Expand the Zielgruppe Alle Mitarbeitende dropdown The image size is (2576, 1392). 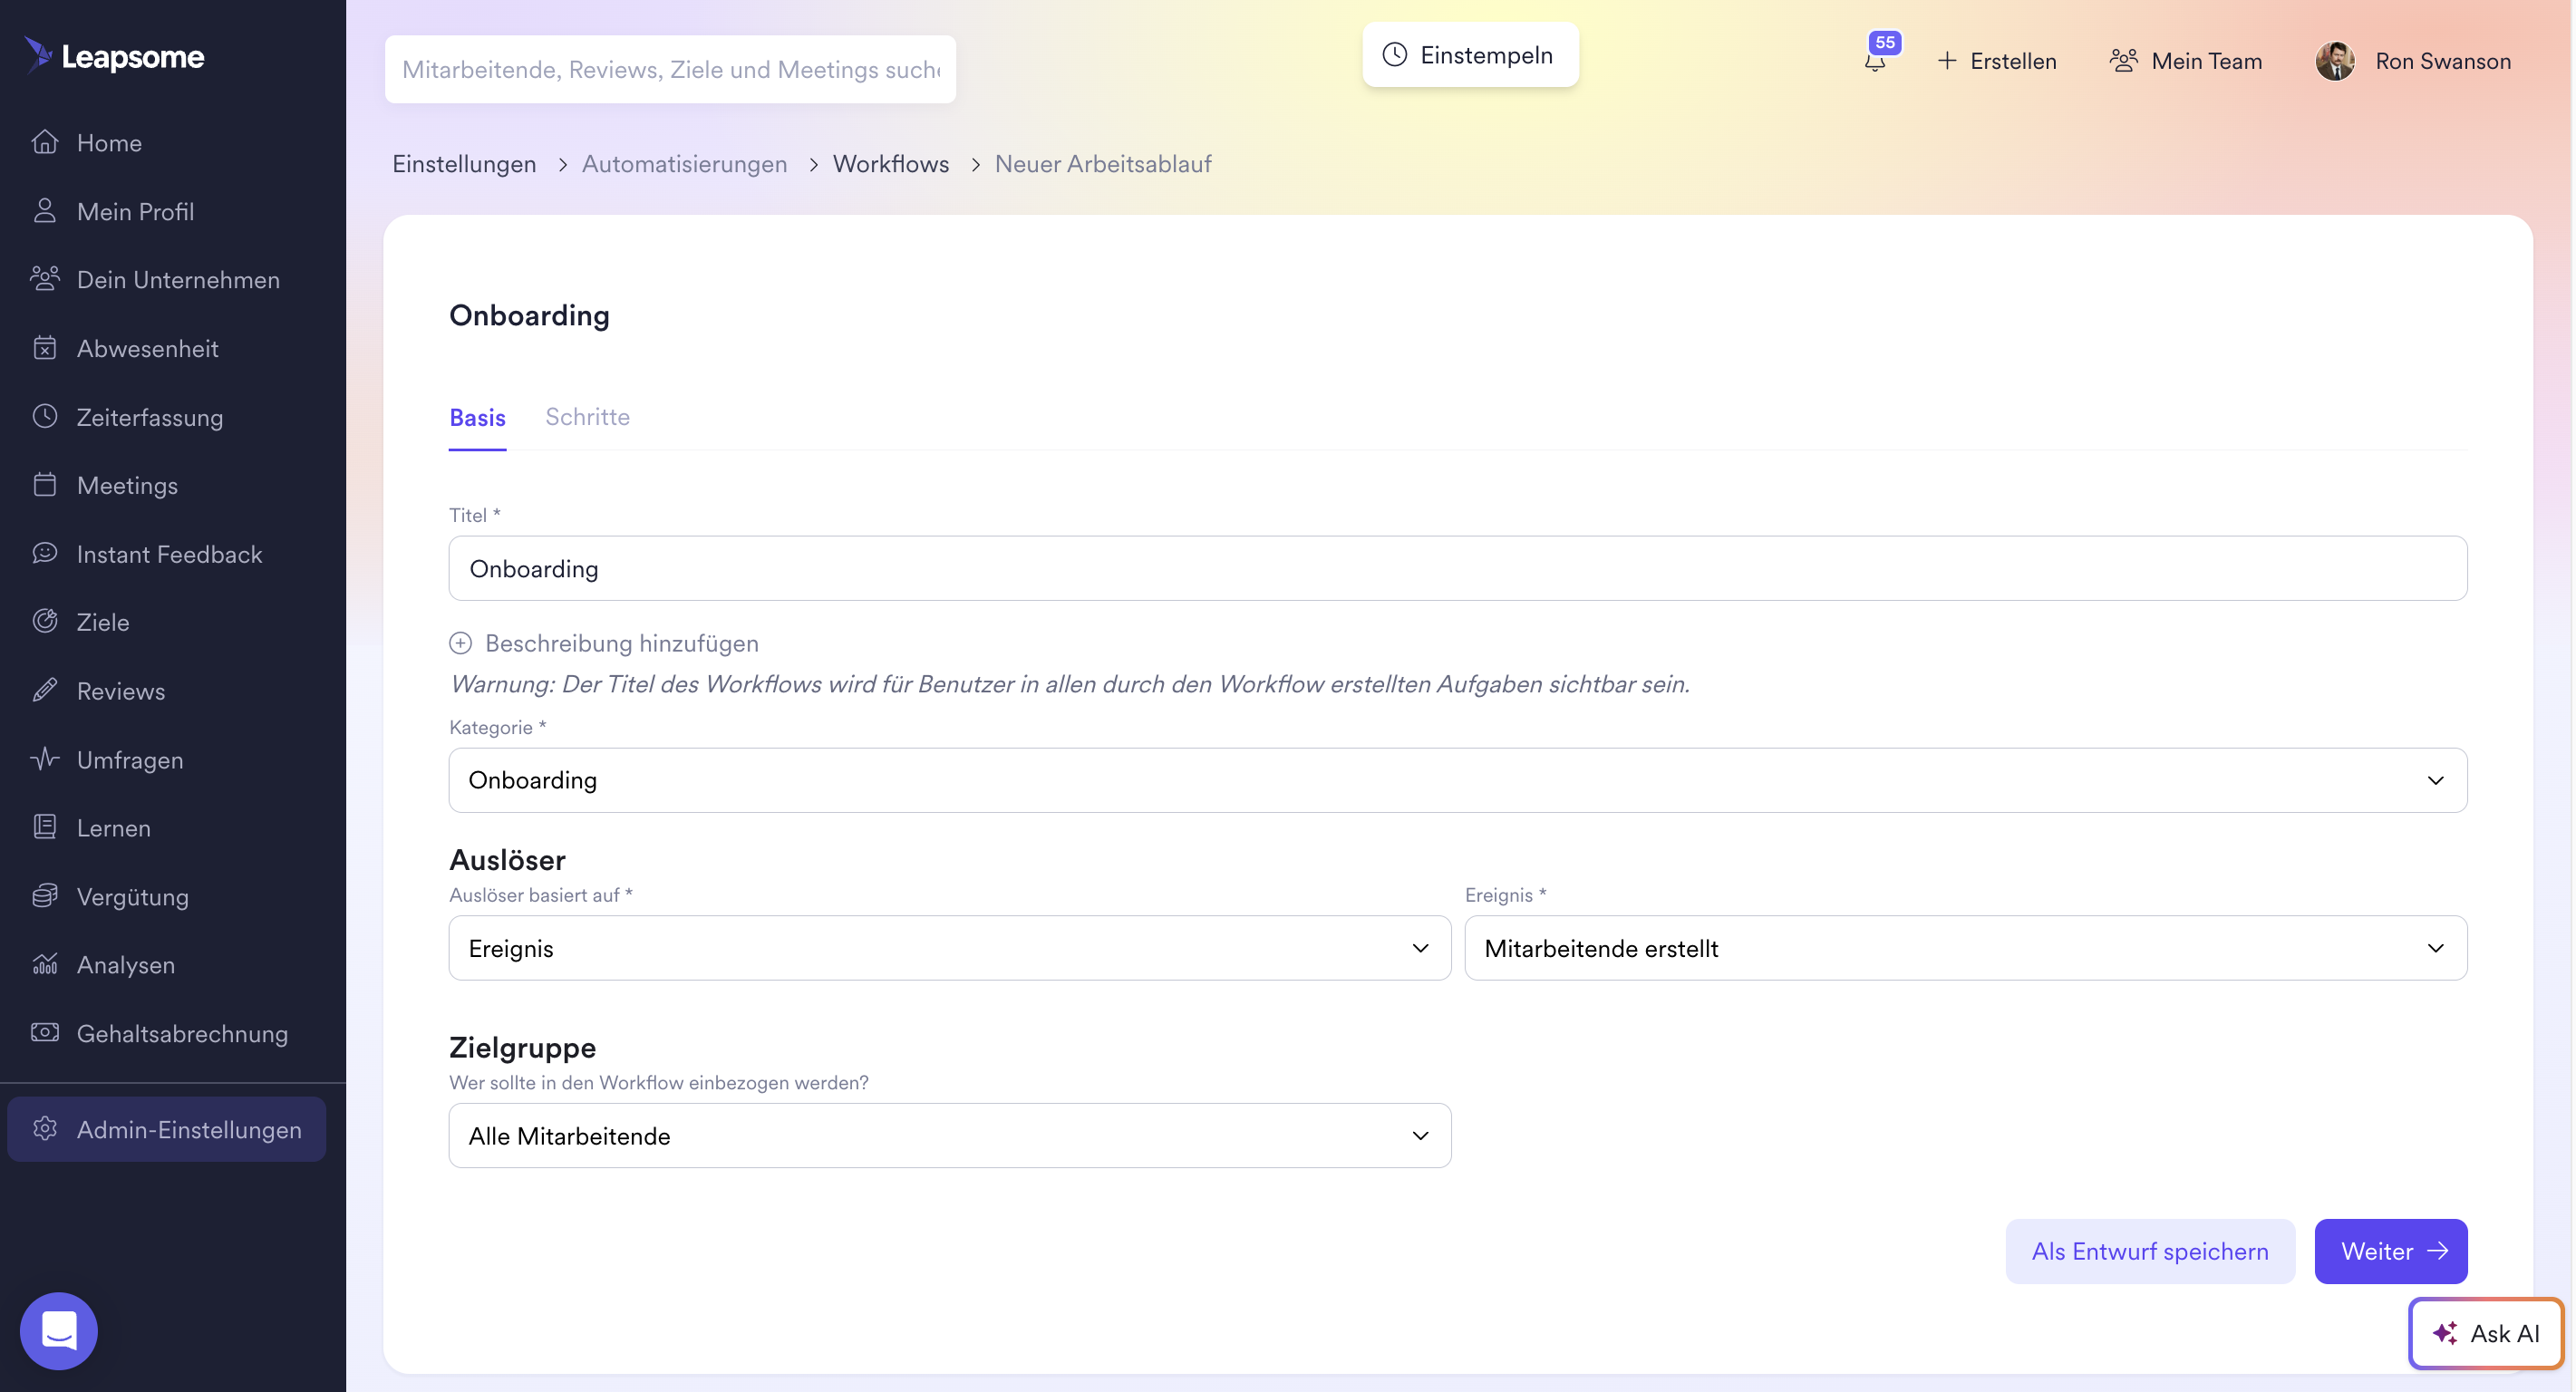click(949, 1135)
